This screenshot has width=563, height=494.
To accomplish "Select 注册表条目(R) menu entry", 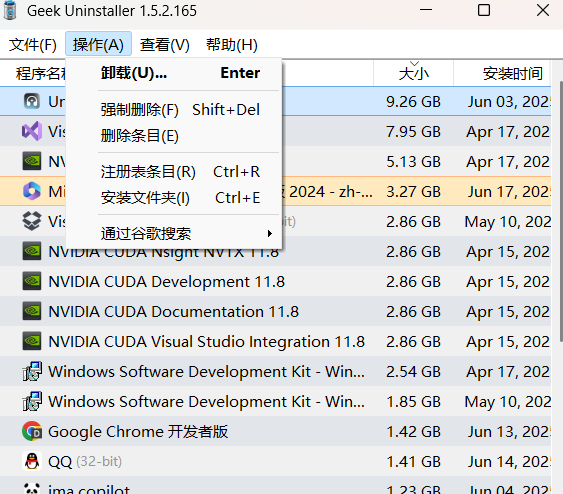I will [174, 172].
